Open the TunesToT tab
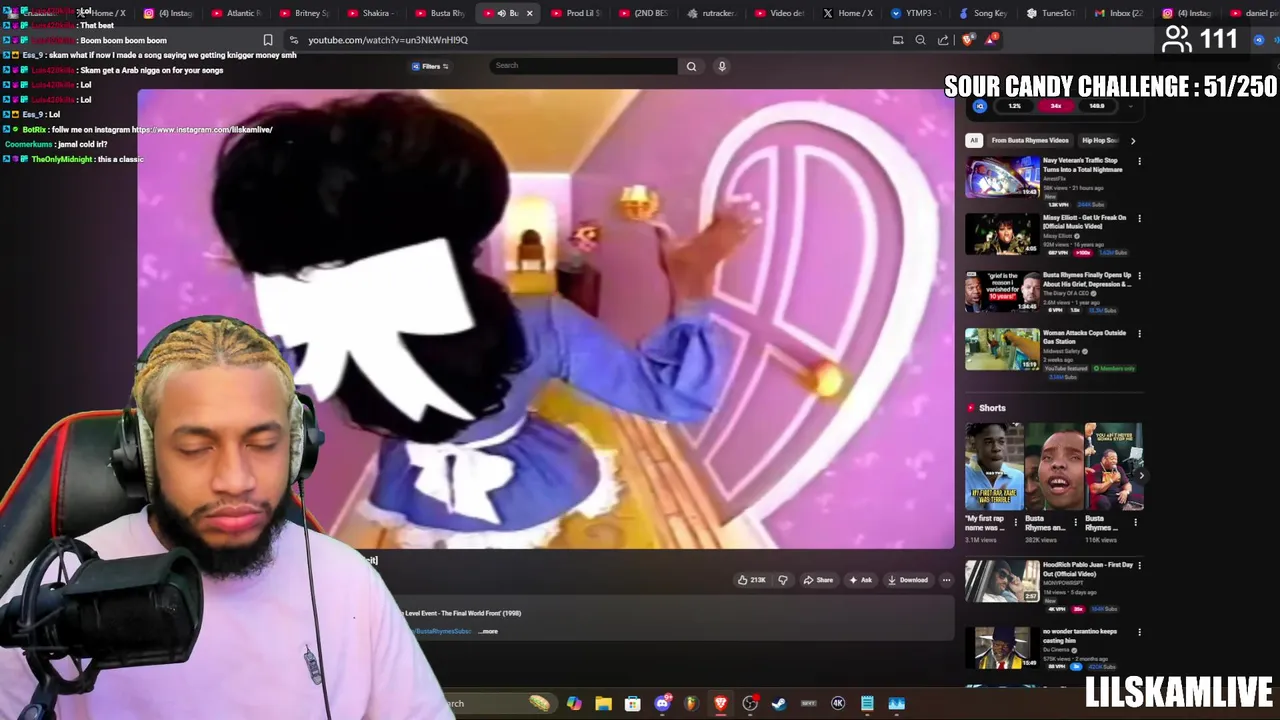 pos(1050,13)
